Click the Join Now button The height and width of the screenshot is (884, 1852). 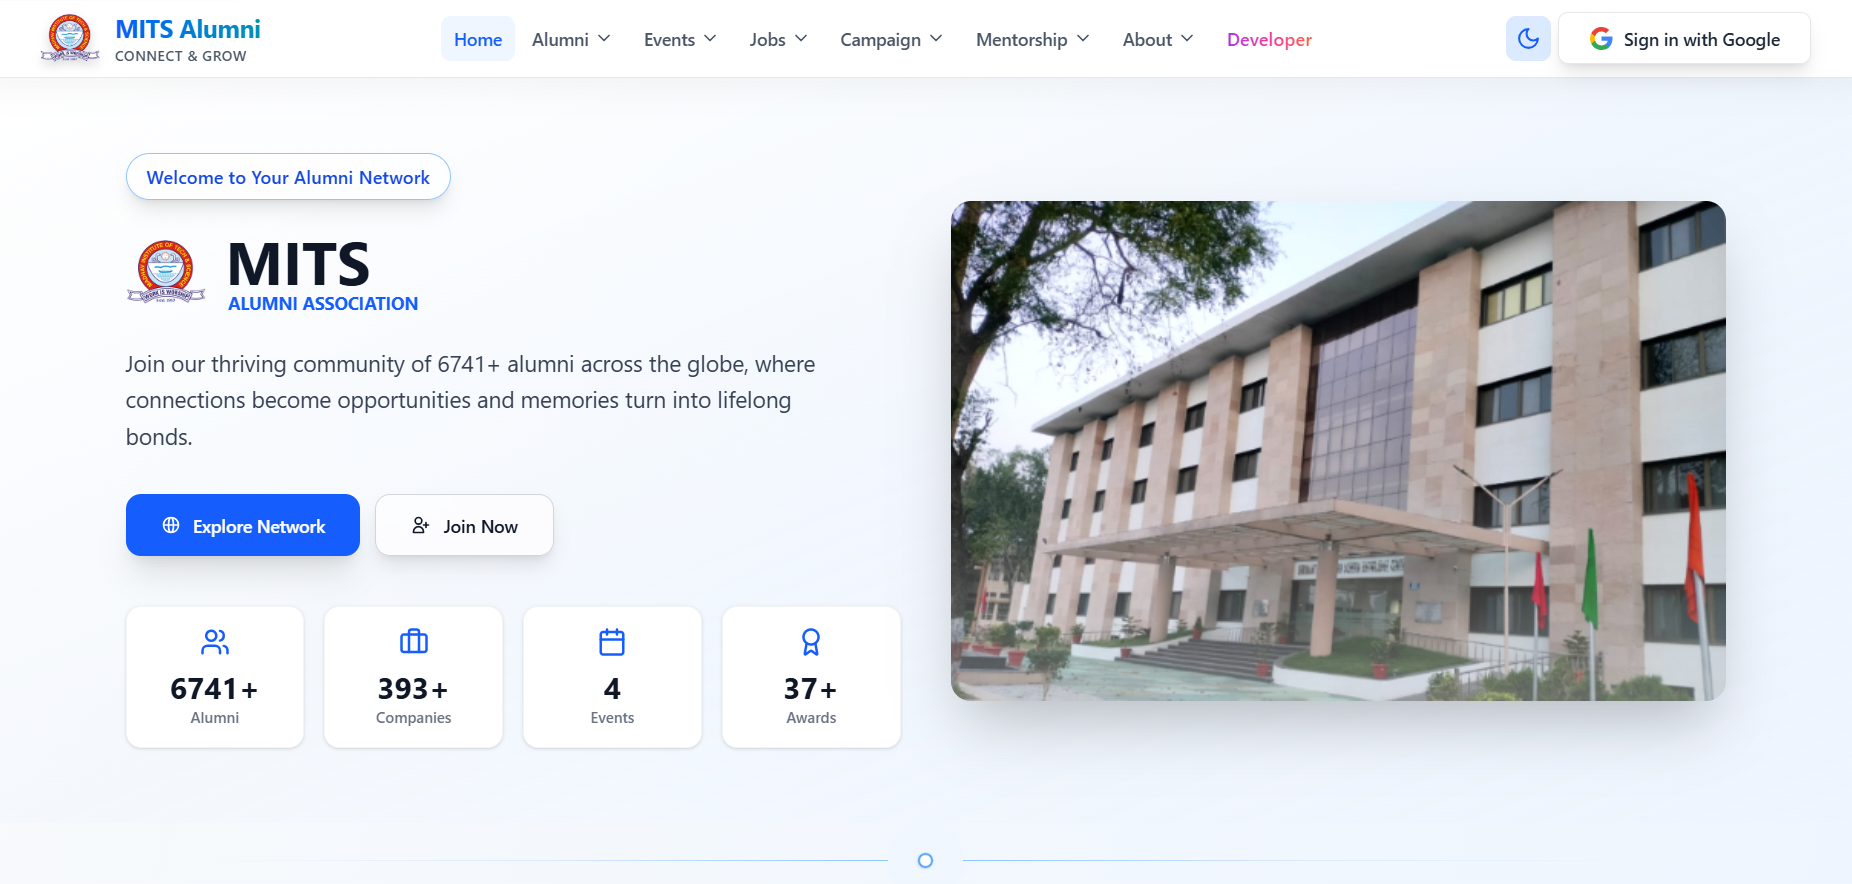click(464, 525)
